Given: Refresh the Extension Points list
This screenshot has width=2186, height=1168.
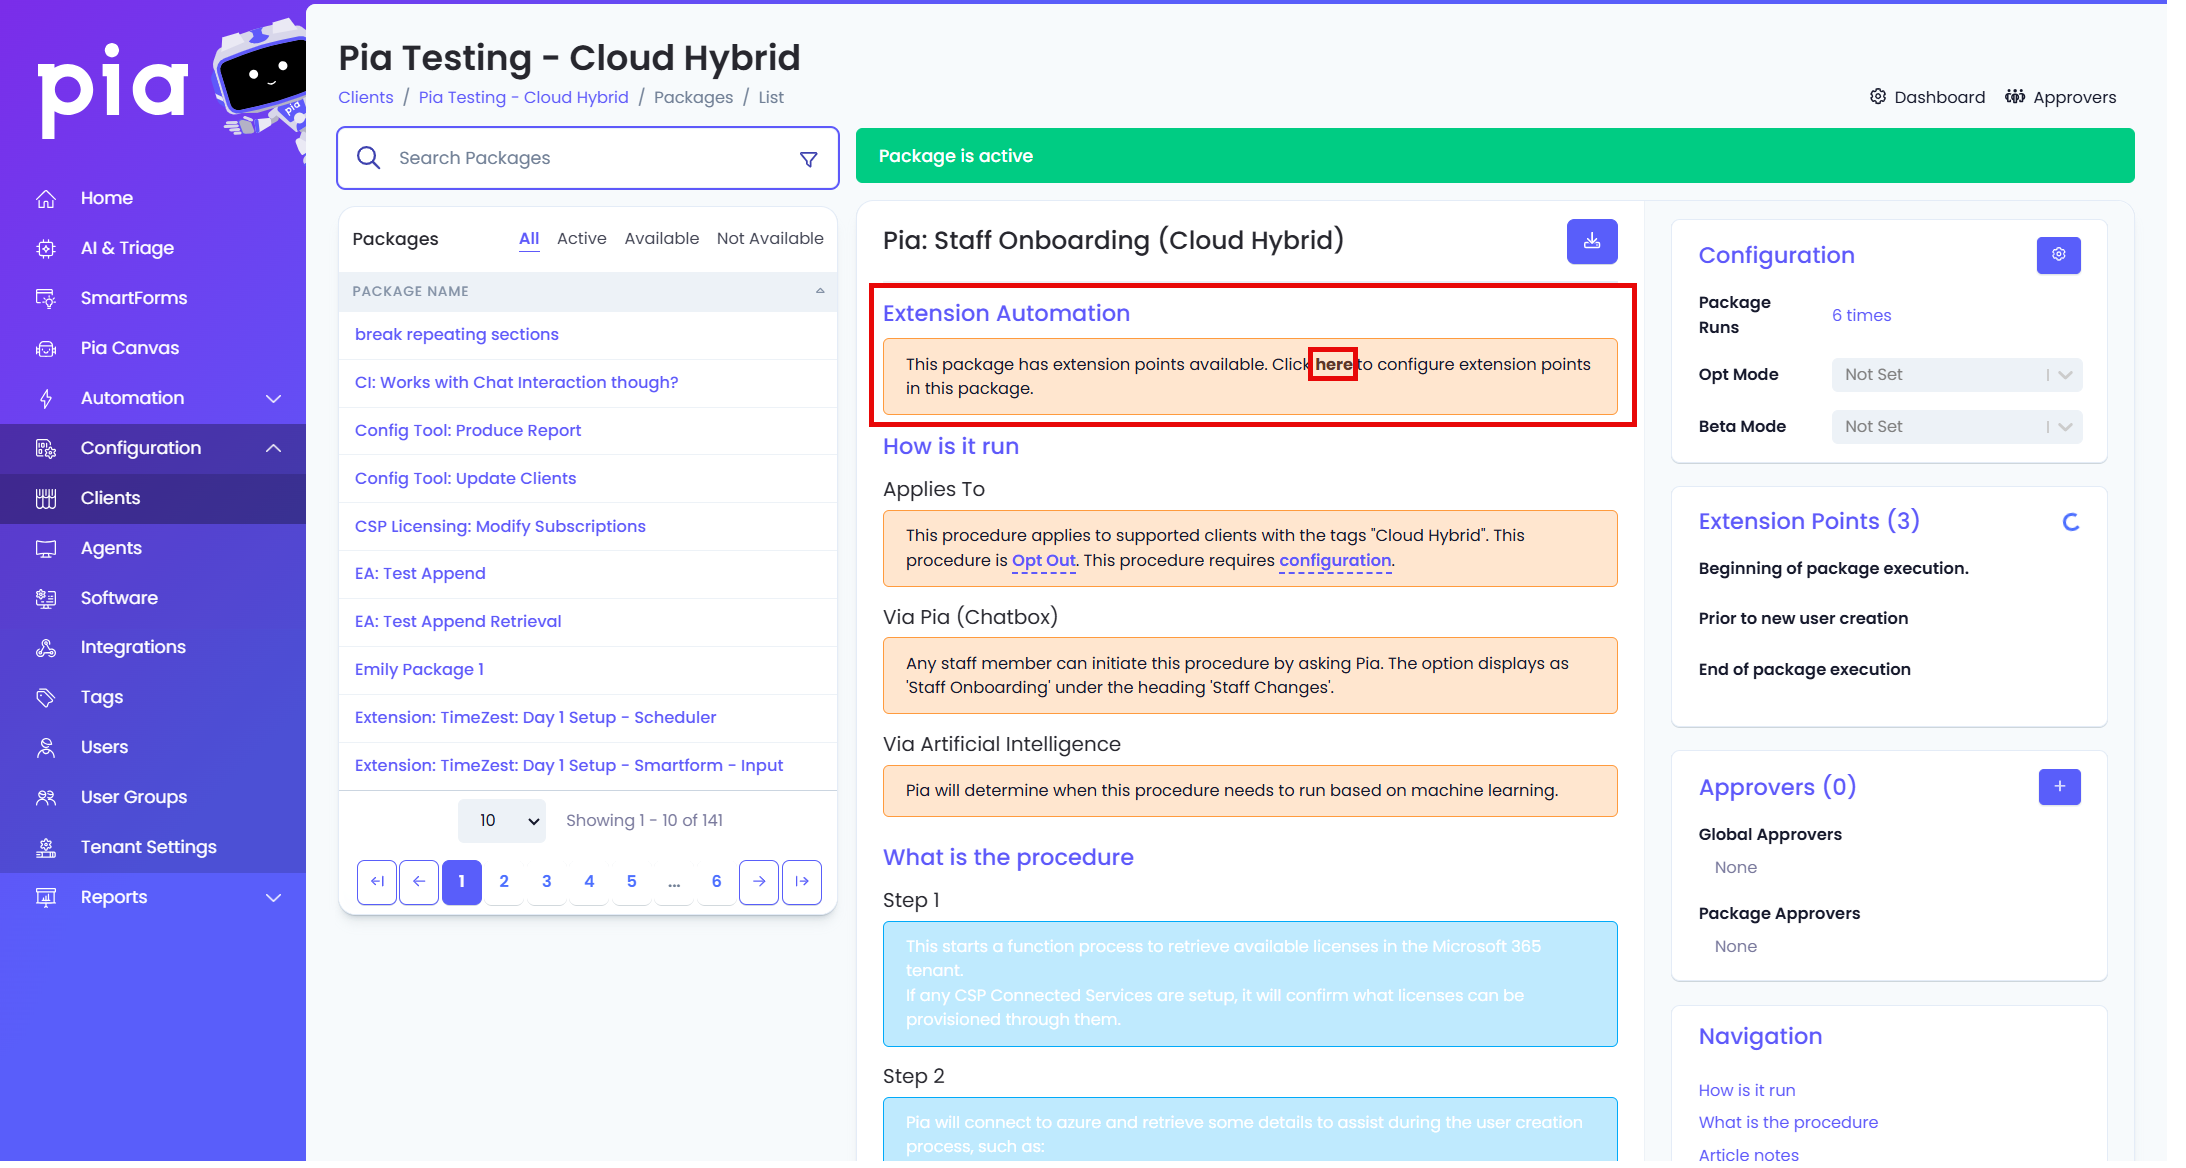Looking at the screenshot, I should (2070, 522).
